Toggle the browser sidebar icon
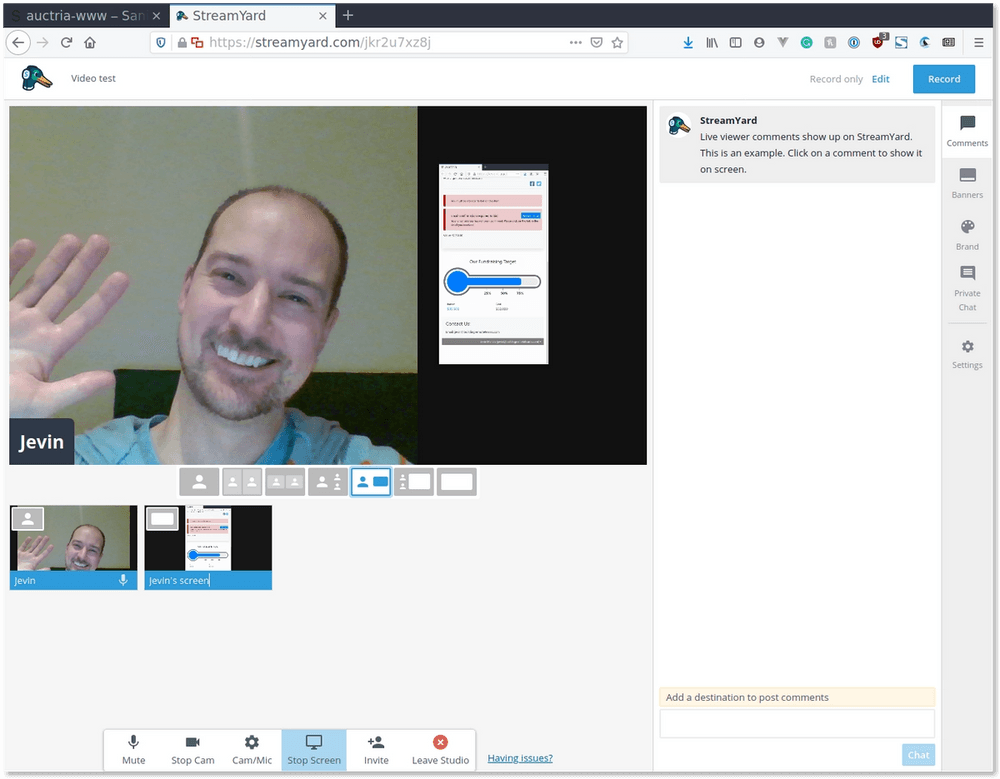 click(x=735, y=43)
